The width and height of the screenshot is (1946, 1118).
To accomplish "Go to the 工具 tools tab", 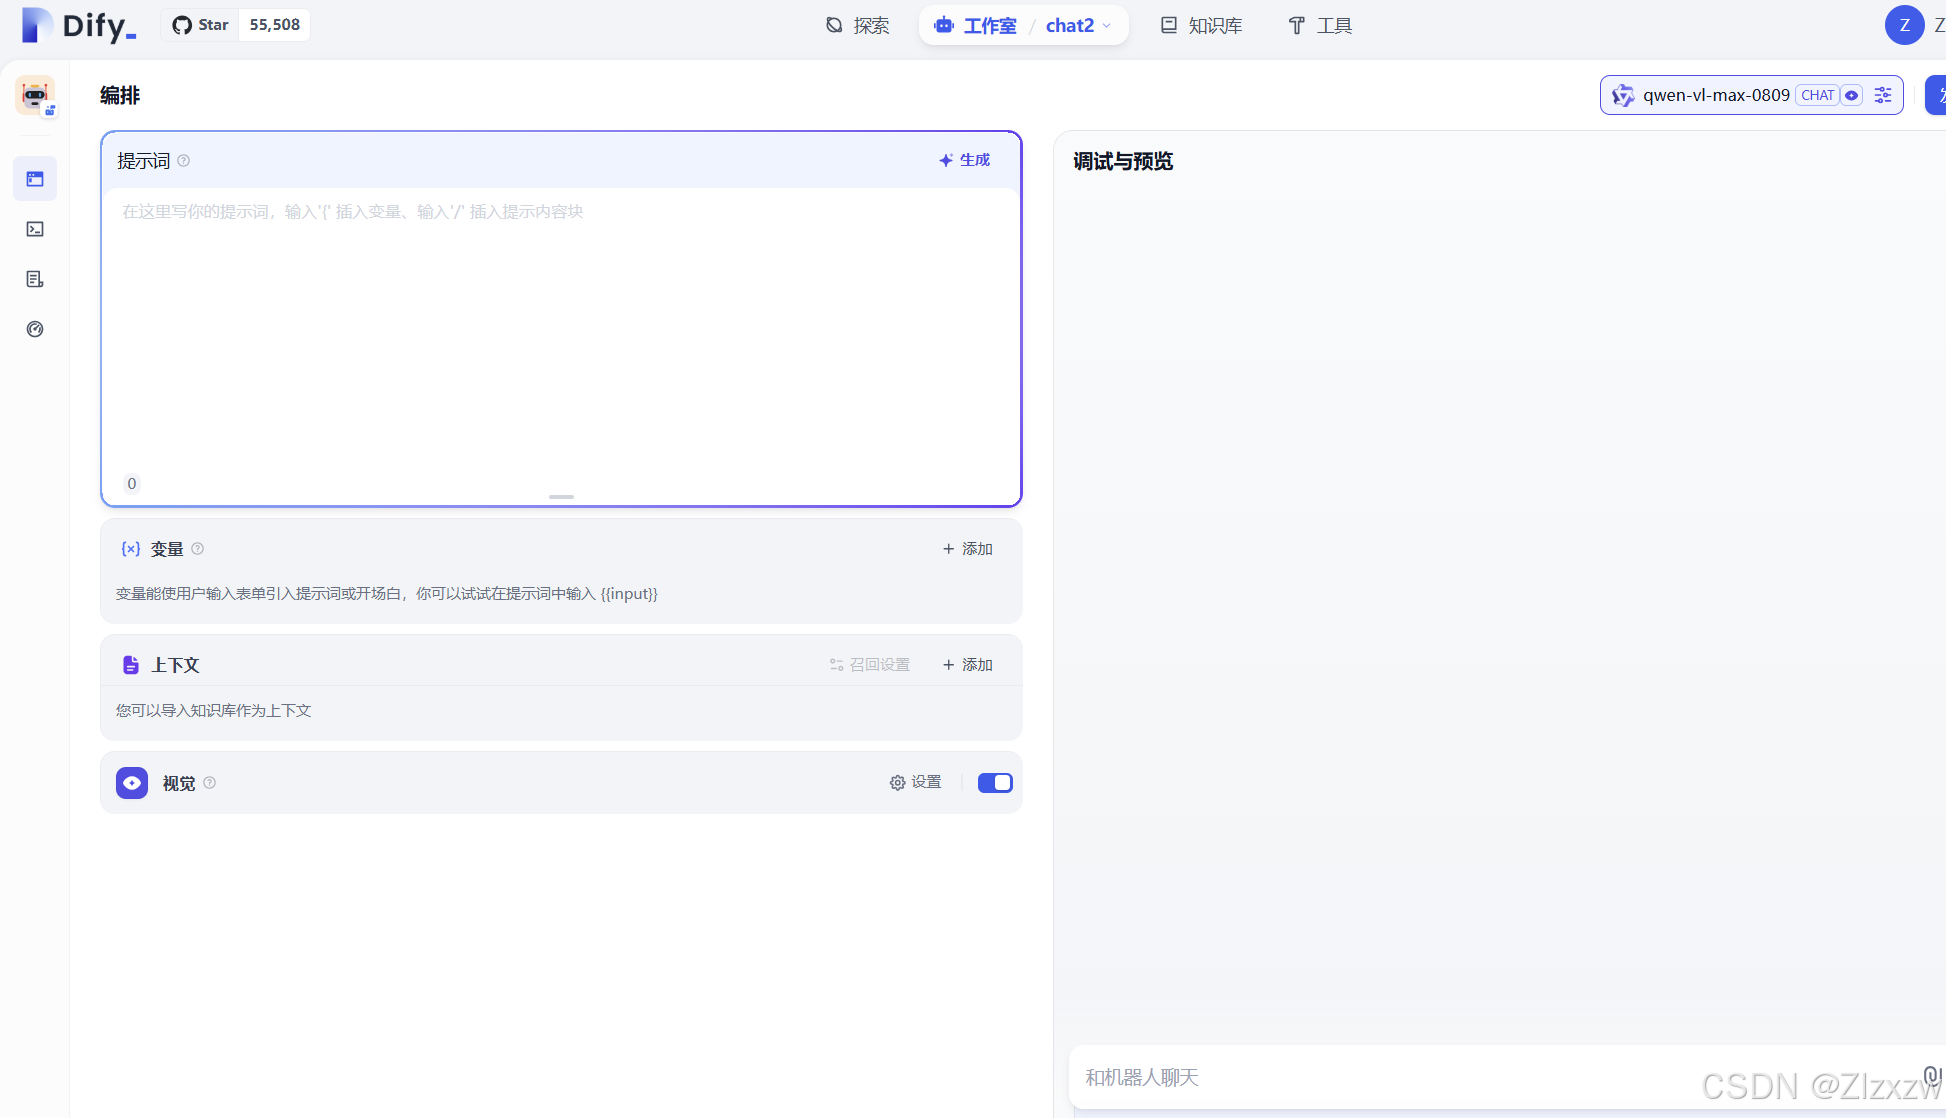I will click(1320, 26).
